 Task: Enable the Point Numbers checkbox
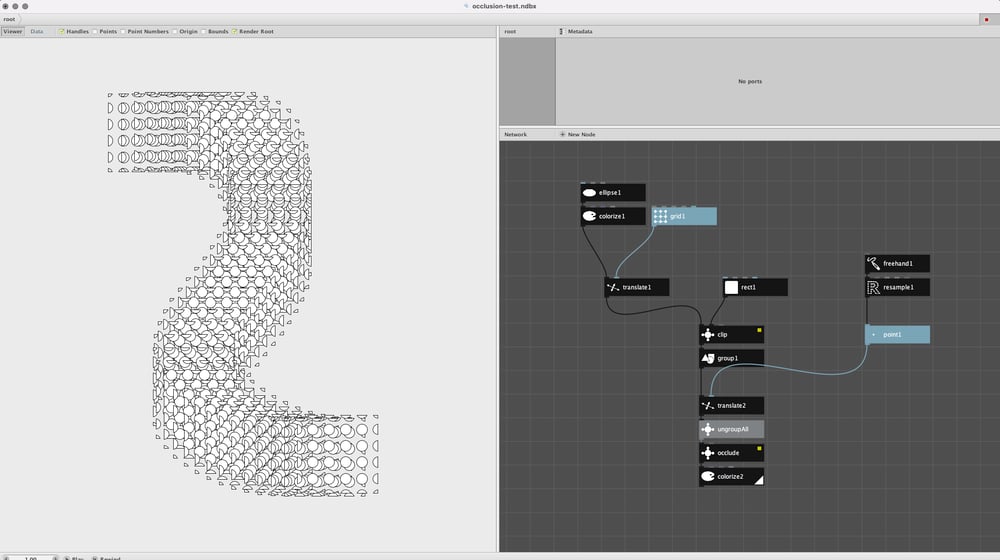(122, 31)
